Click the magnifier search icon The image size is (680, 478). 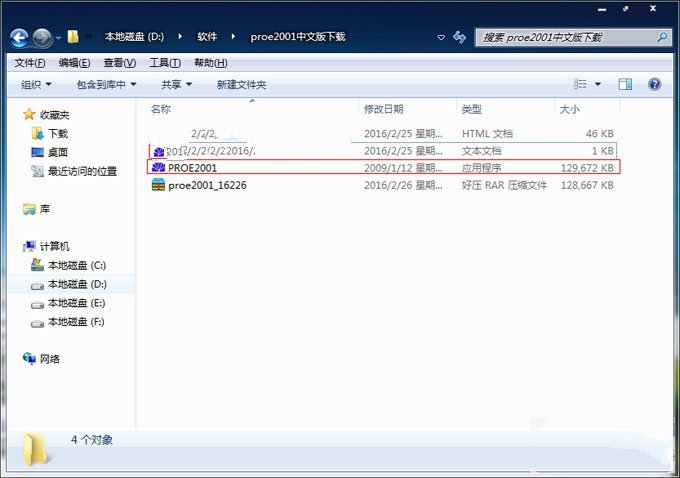coord(662,37)
